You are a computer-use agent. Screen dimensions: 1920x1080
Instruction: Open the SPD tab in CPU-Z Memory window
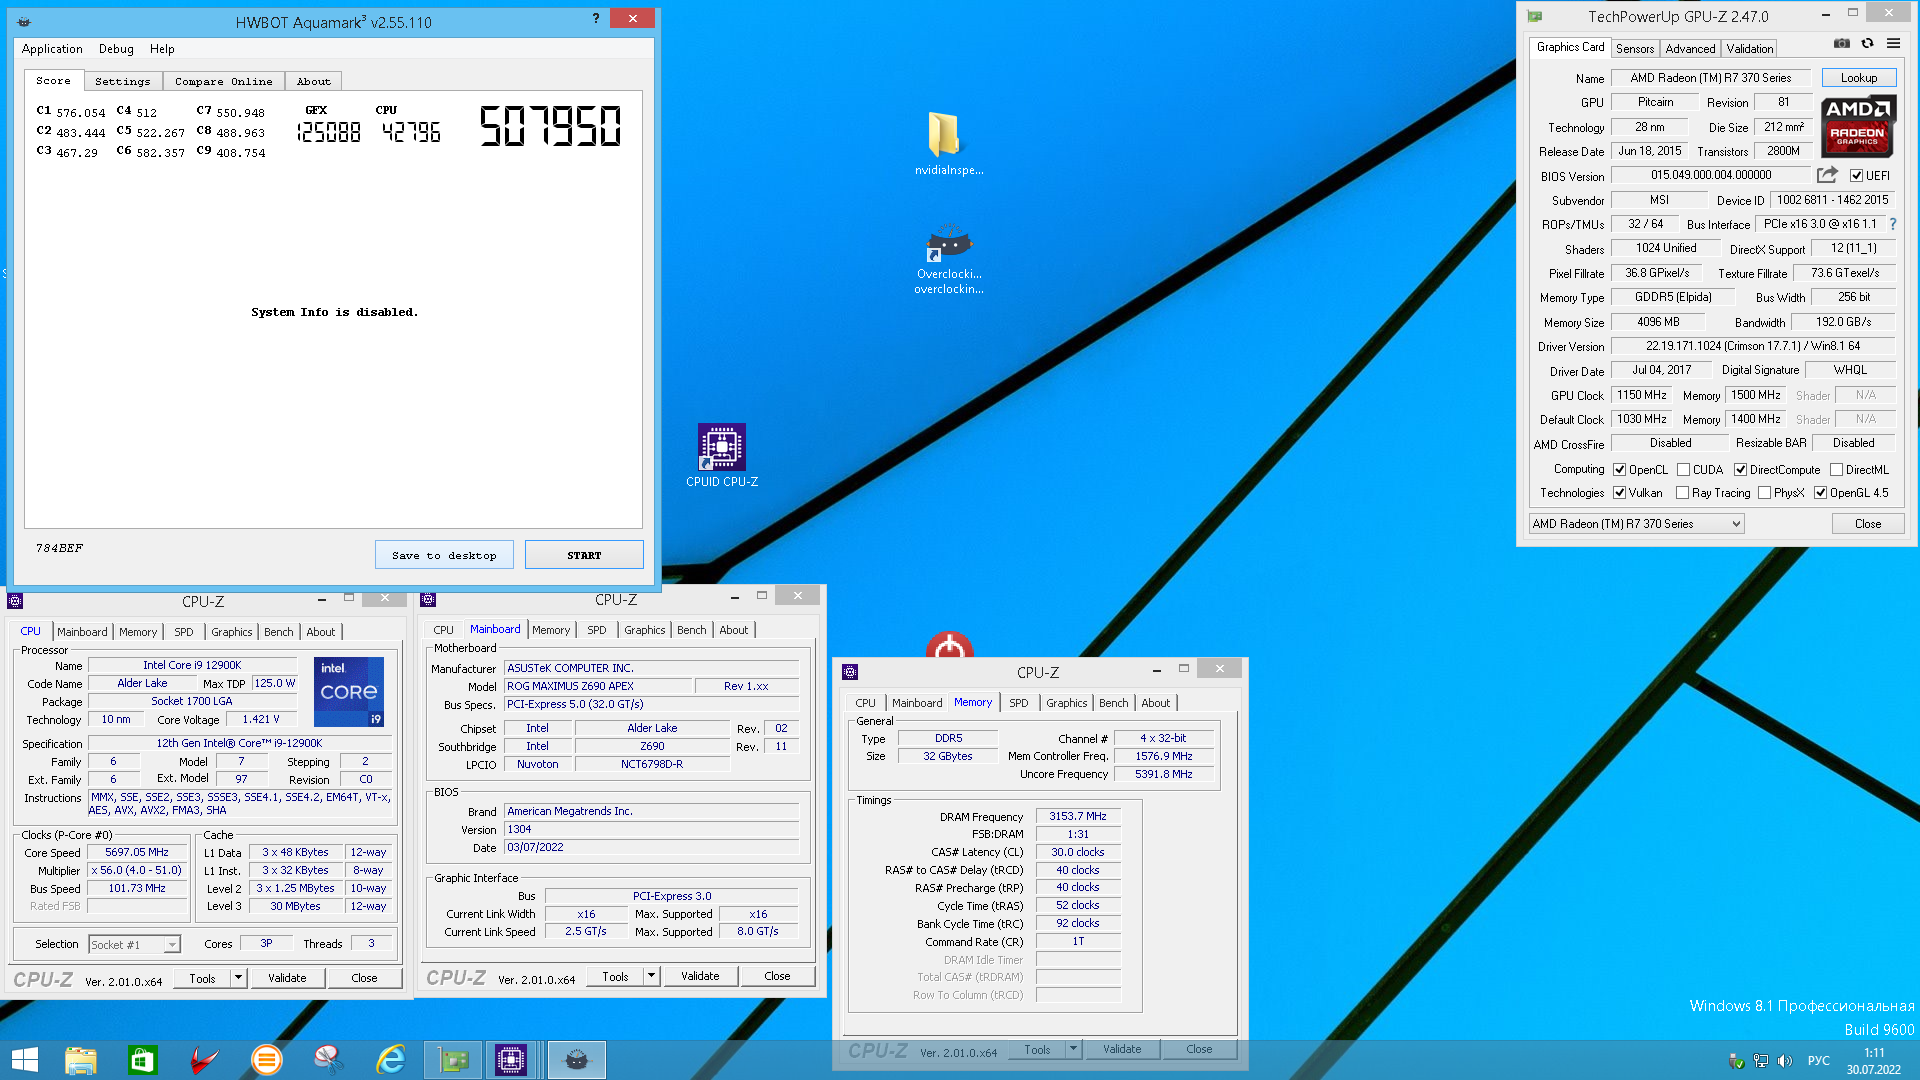1018,703
